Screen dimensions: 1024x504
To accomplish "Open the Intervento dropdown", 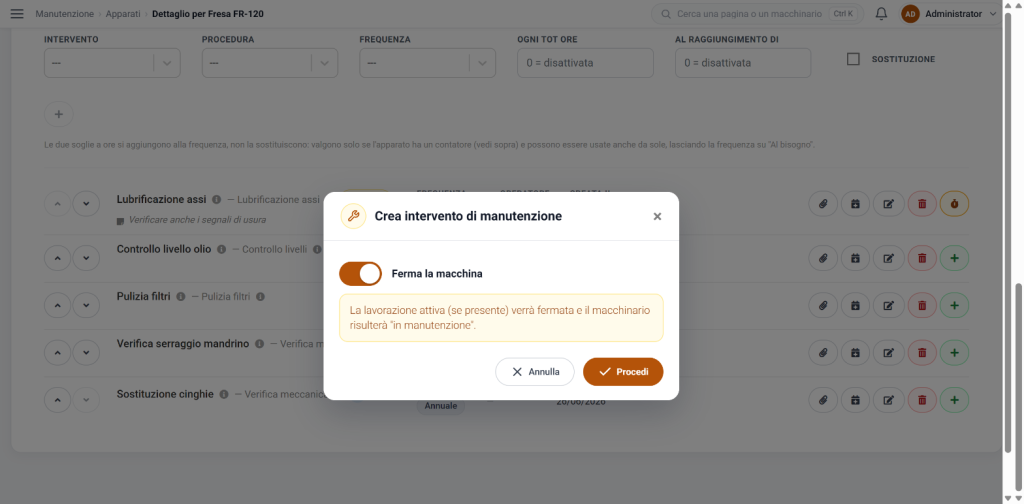I will pyautogui.click(x=112, y=63).
